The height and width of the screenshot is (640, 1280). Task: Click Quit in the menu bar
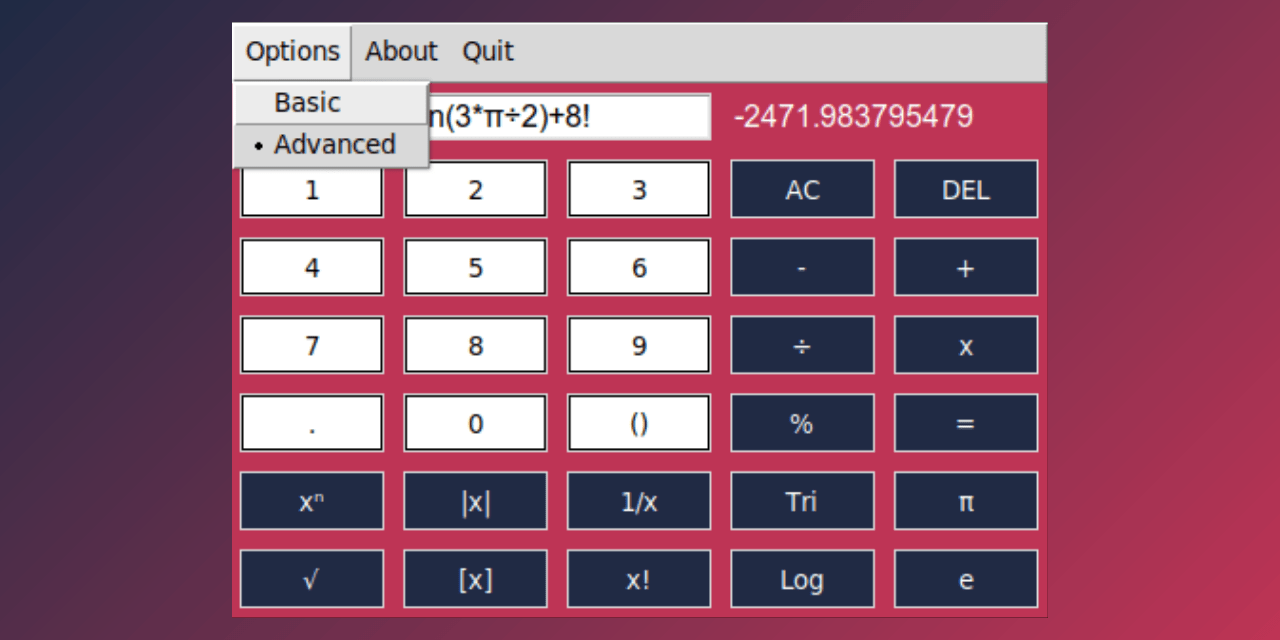[487, 51]
